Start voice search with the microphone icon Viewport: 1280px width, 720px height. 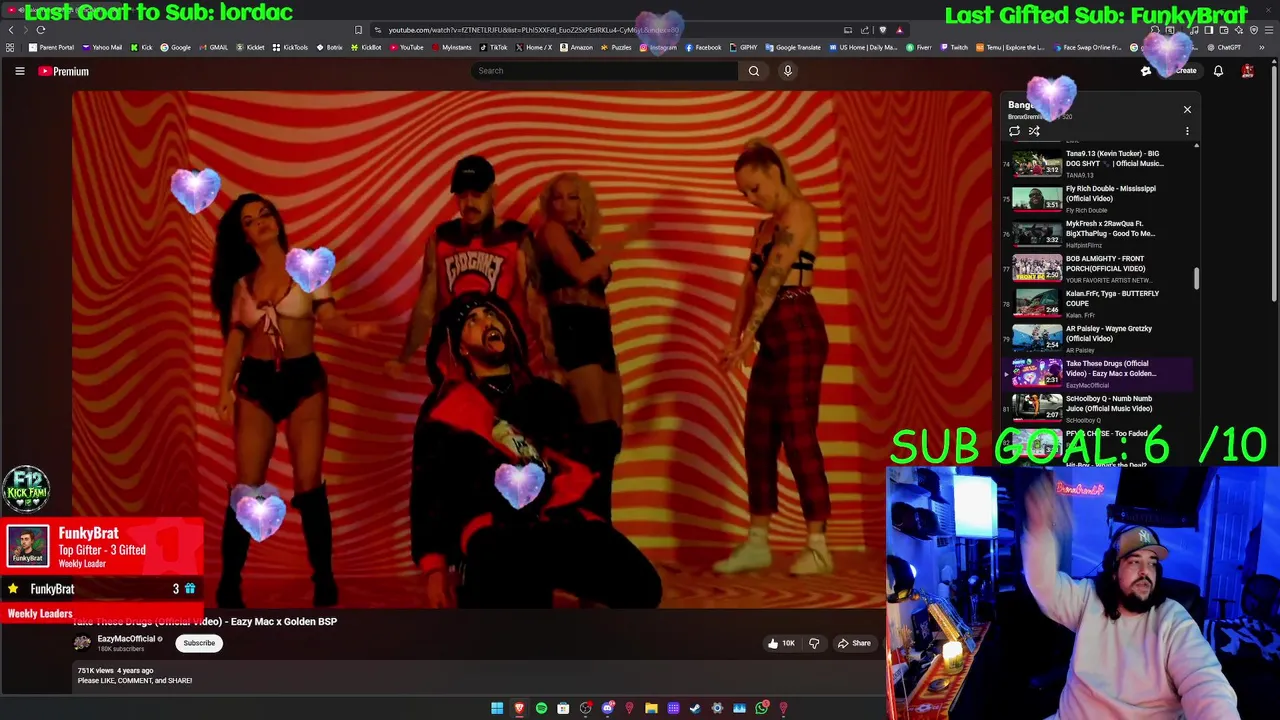788,71
